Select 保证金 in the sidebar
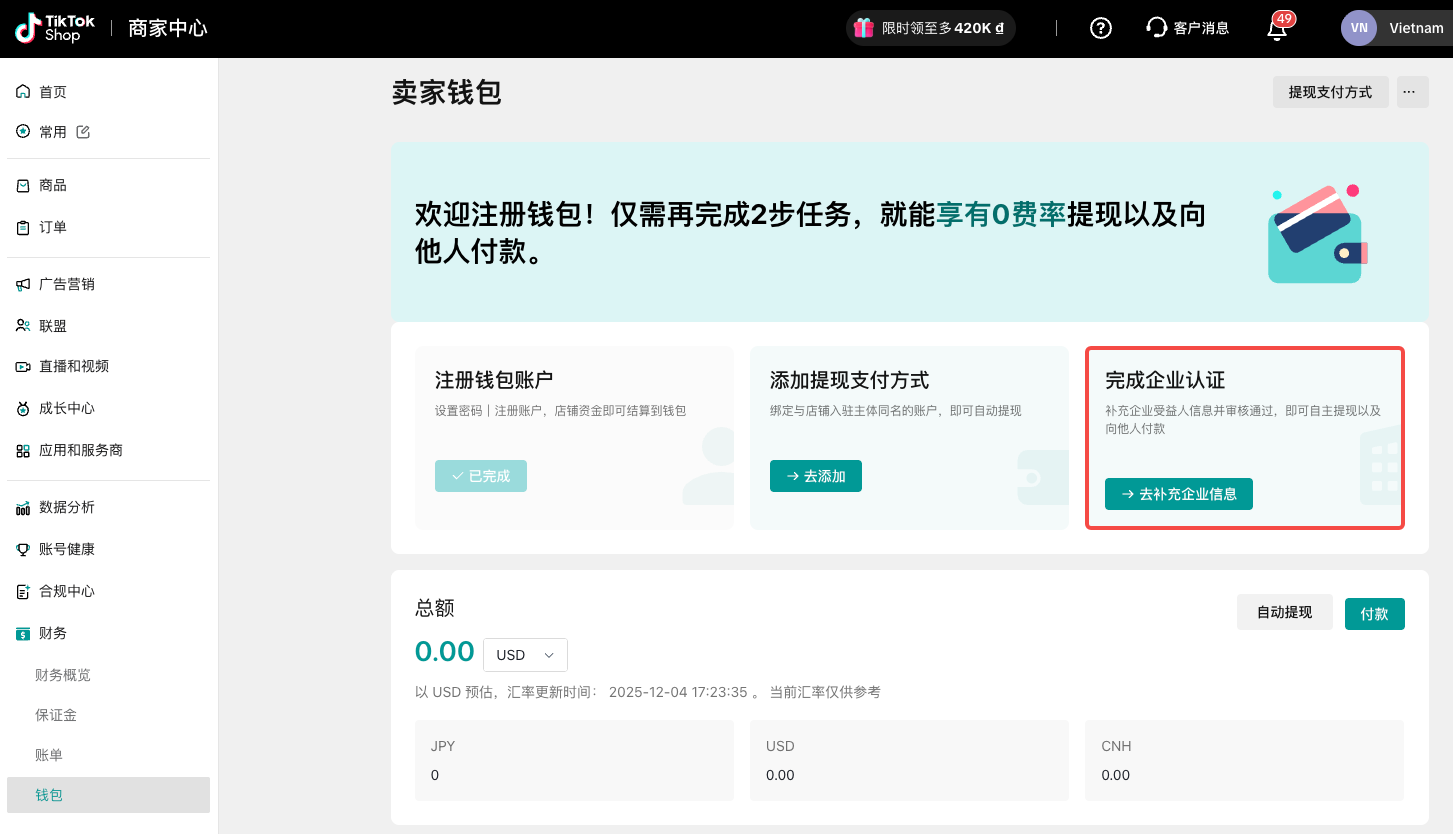 point(56,715)
